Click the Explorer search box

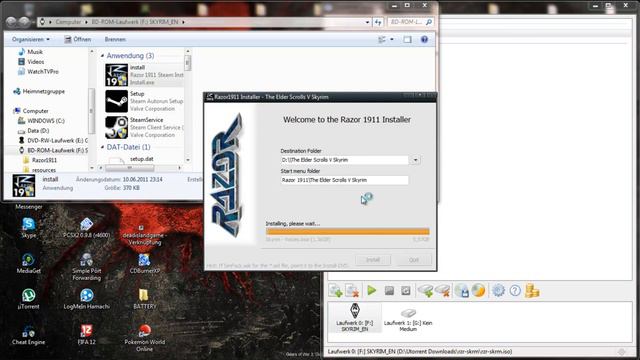(410, 22)
